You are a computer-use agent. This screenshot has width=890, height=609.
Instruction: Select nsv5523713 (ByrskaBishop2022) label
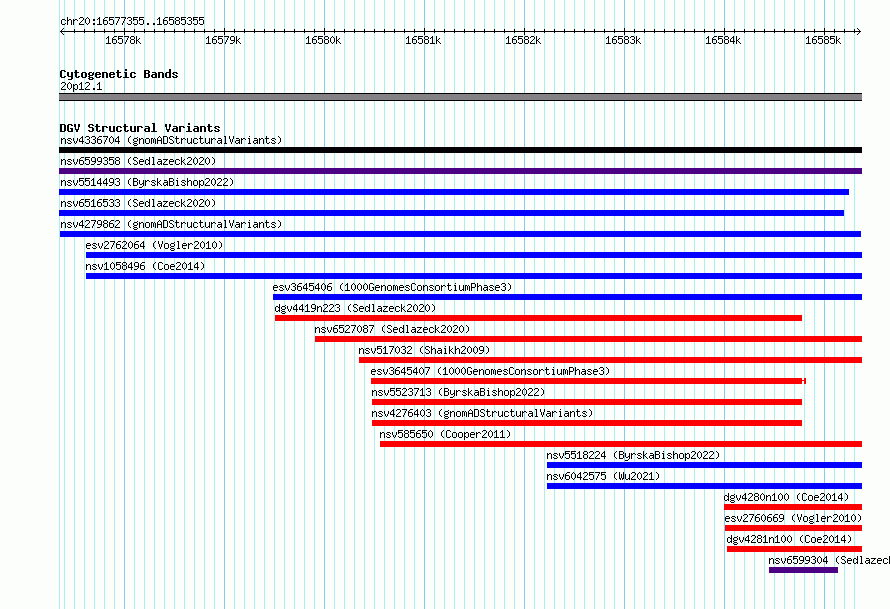click(458, 392)
